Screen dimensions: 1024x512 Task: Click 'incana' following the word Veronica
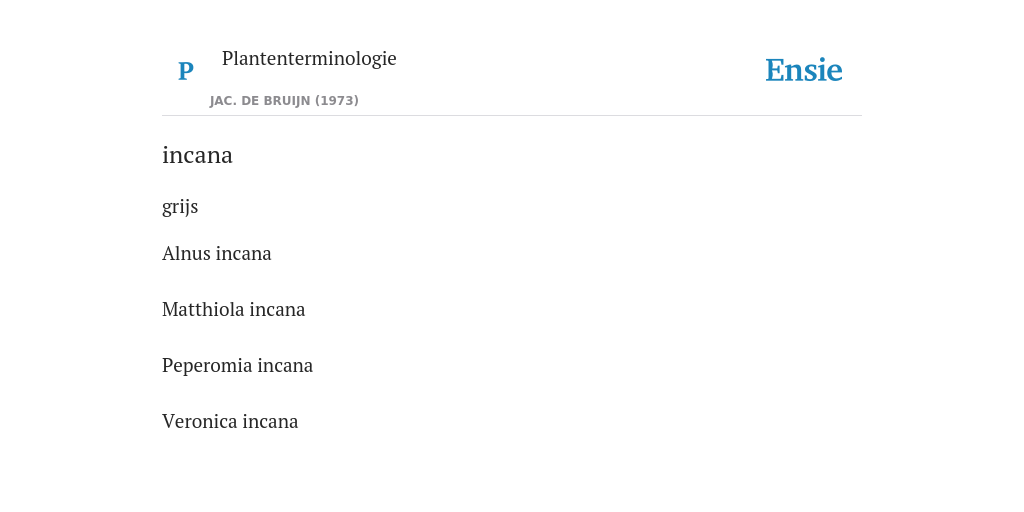(x=270, y=421)
